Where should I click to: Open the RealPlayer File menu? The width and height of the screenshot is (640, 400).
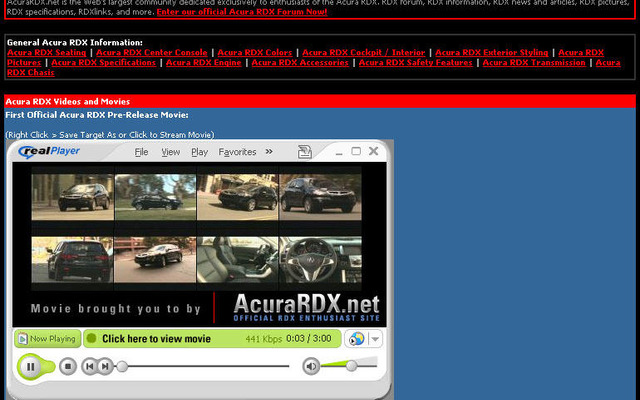click(141, 152)
